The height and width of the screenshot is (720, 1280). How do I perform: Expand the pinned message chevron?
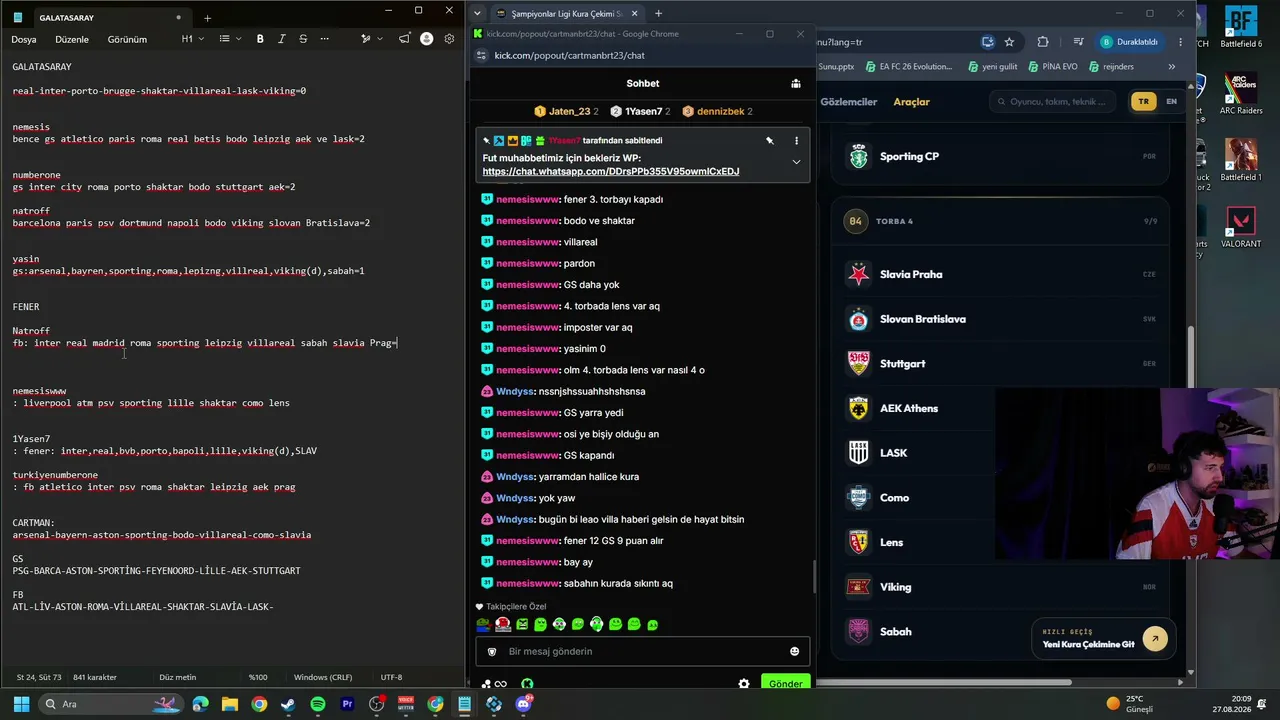pyautogui.click(x=796, y=162)
